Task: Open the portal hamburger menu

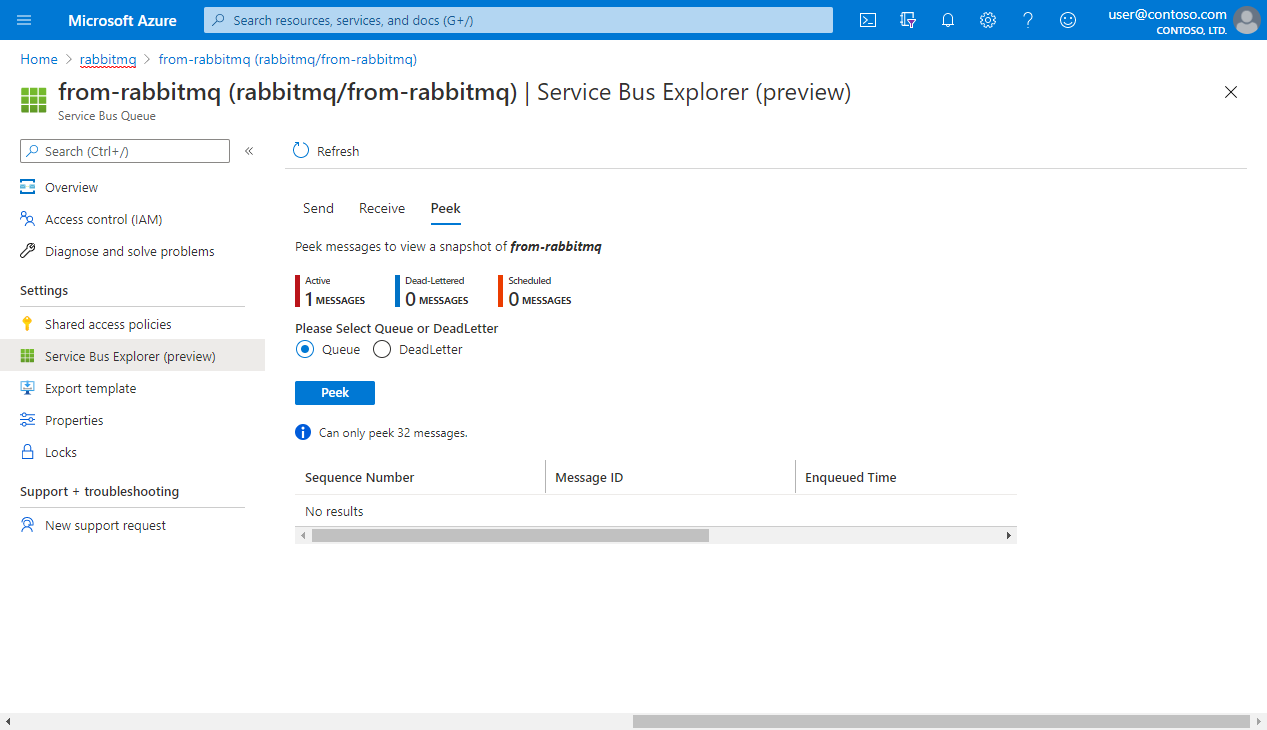Action: coord(23,19)
